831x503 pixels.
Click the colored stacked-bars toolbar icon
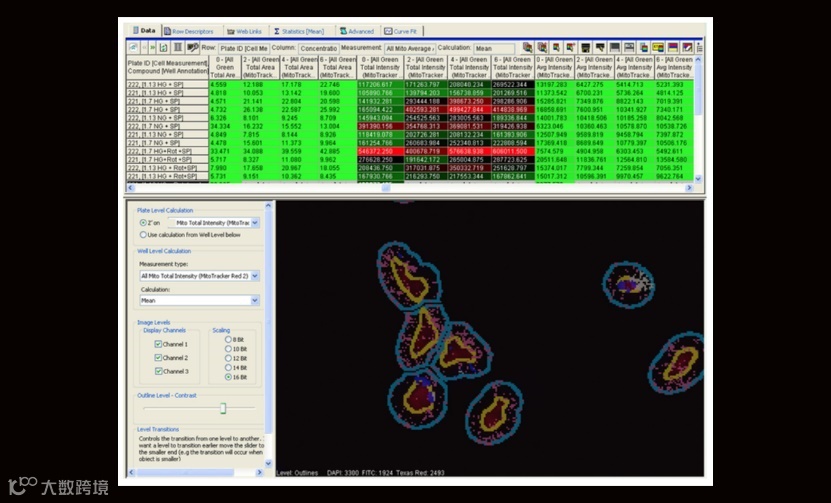click(644, 48)
